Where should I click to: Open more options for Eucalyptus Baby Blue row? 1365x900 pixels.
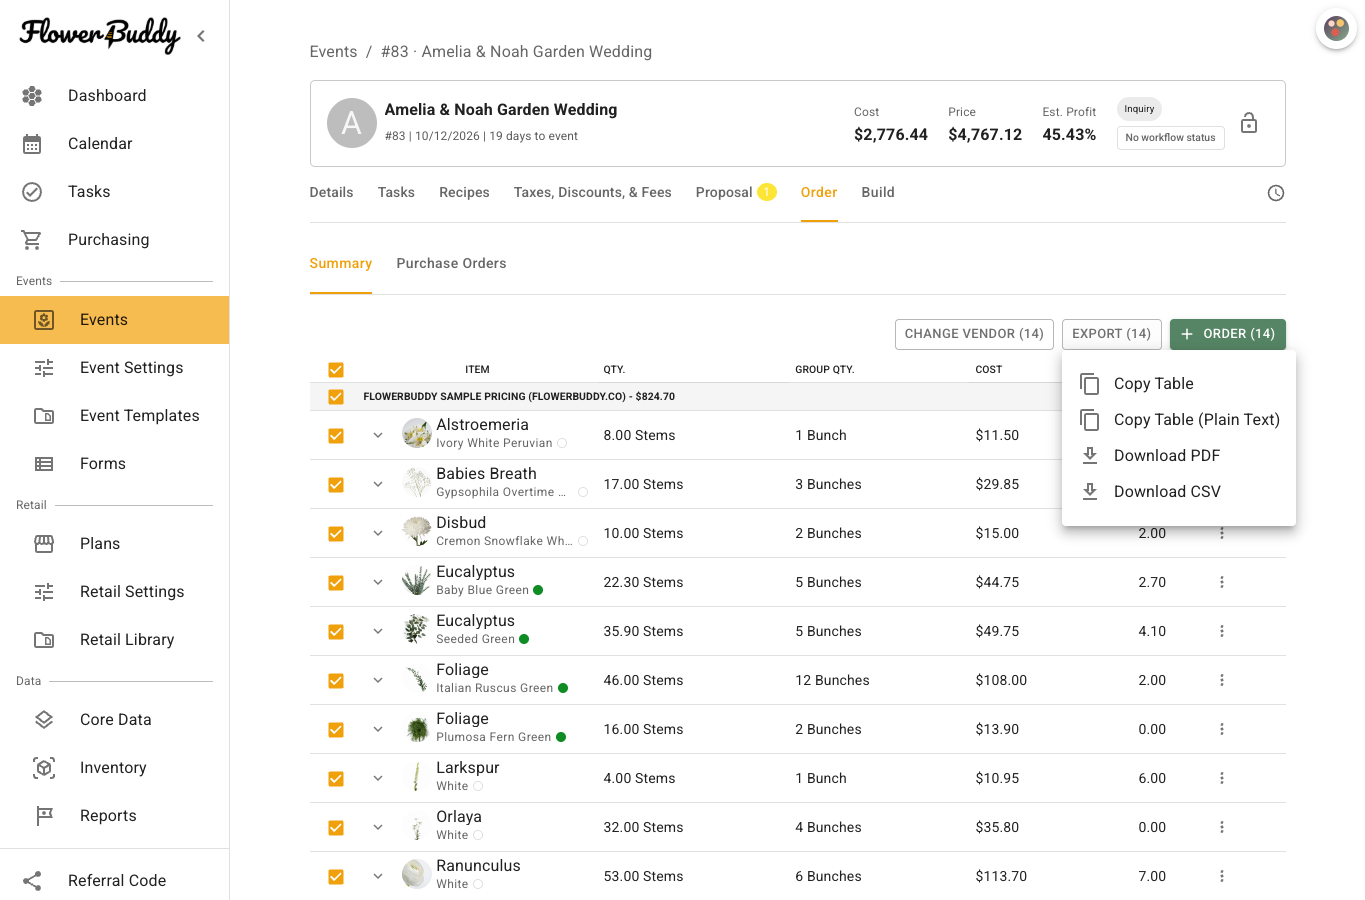(x=1222, y=582)
